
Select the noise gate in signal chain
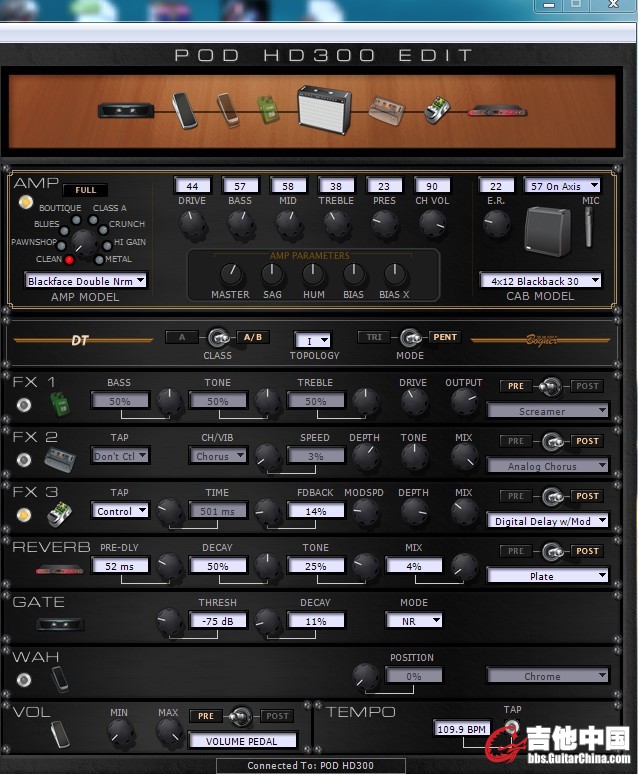125,110
